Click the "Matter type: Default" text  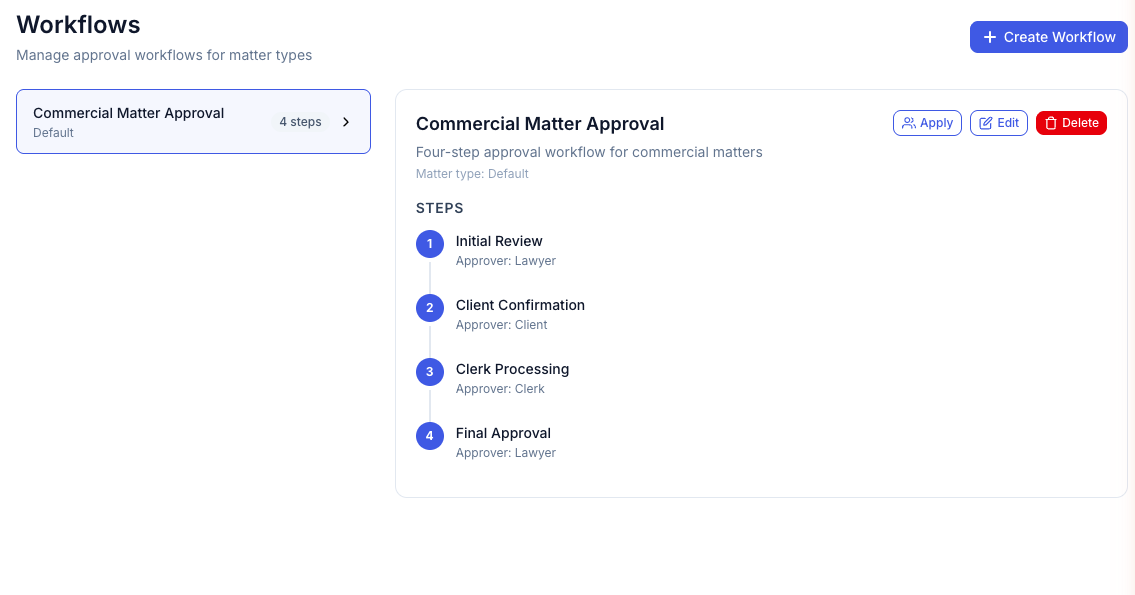pos(472,174)
